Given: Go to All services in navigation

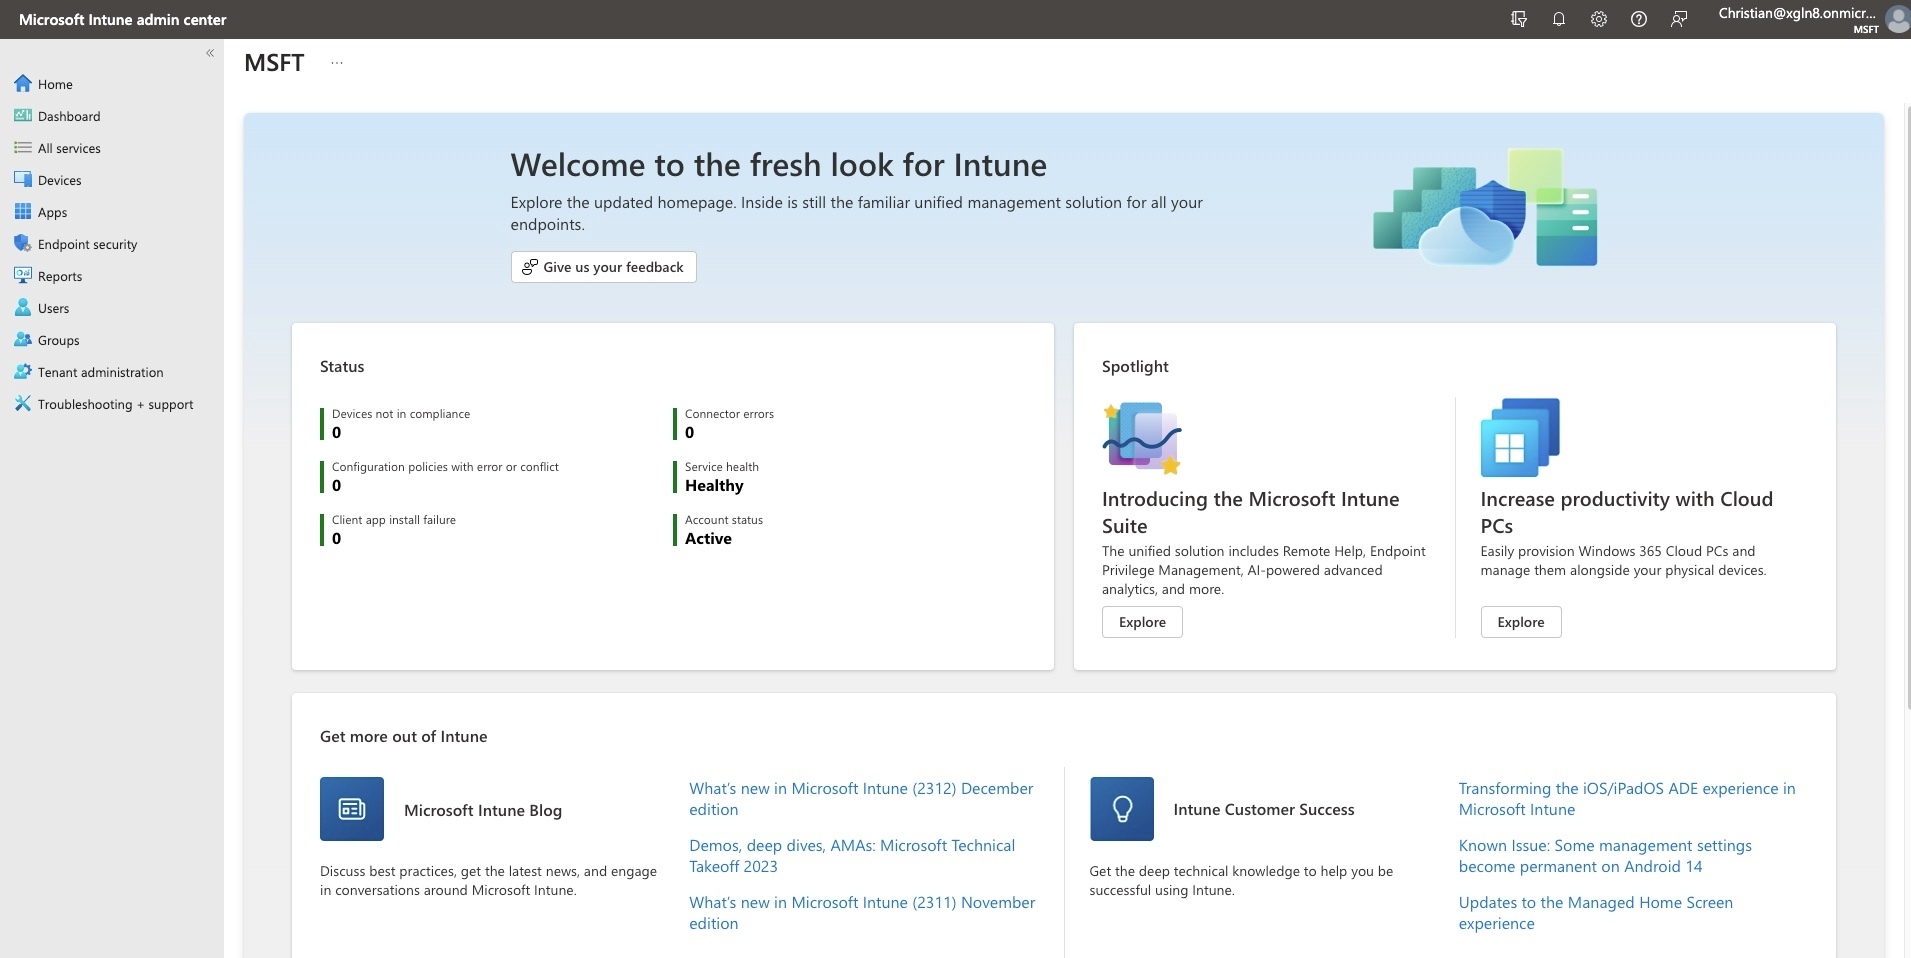Looking at the screenshot, I should [x=69, y=148].
